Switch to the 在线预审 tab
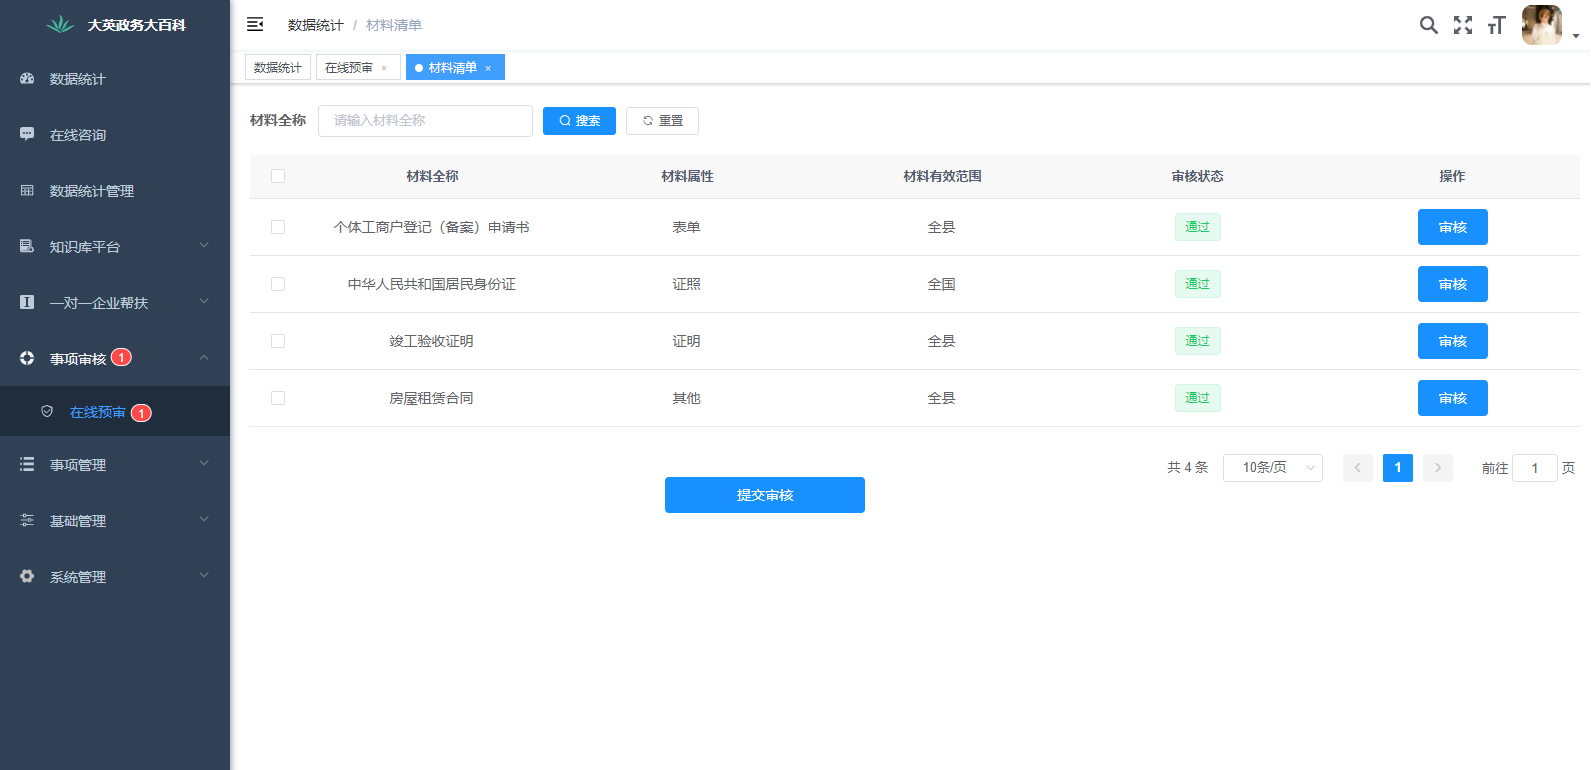 coord(349,68)
